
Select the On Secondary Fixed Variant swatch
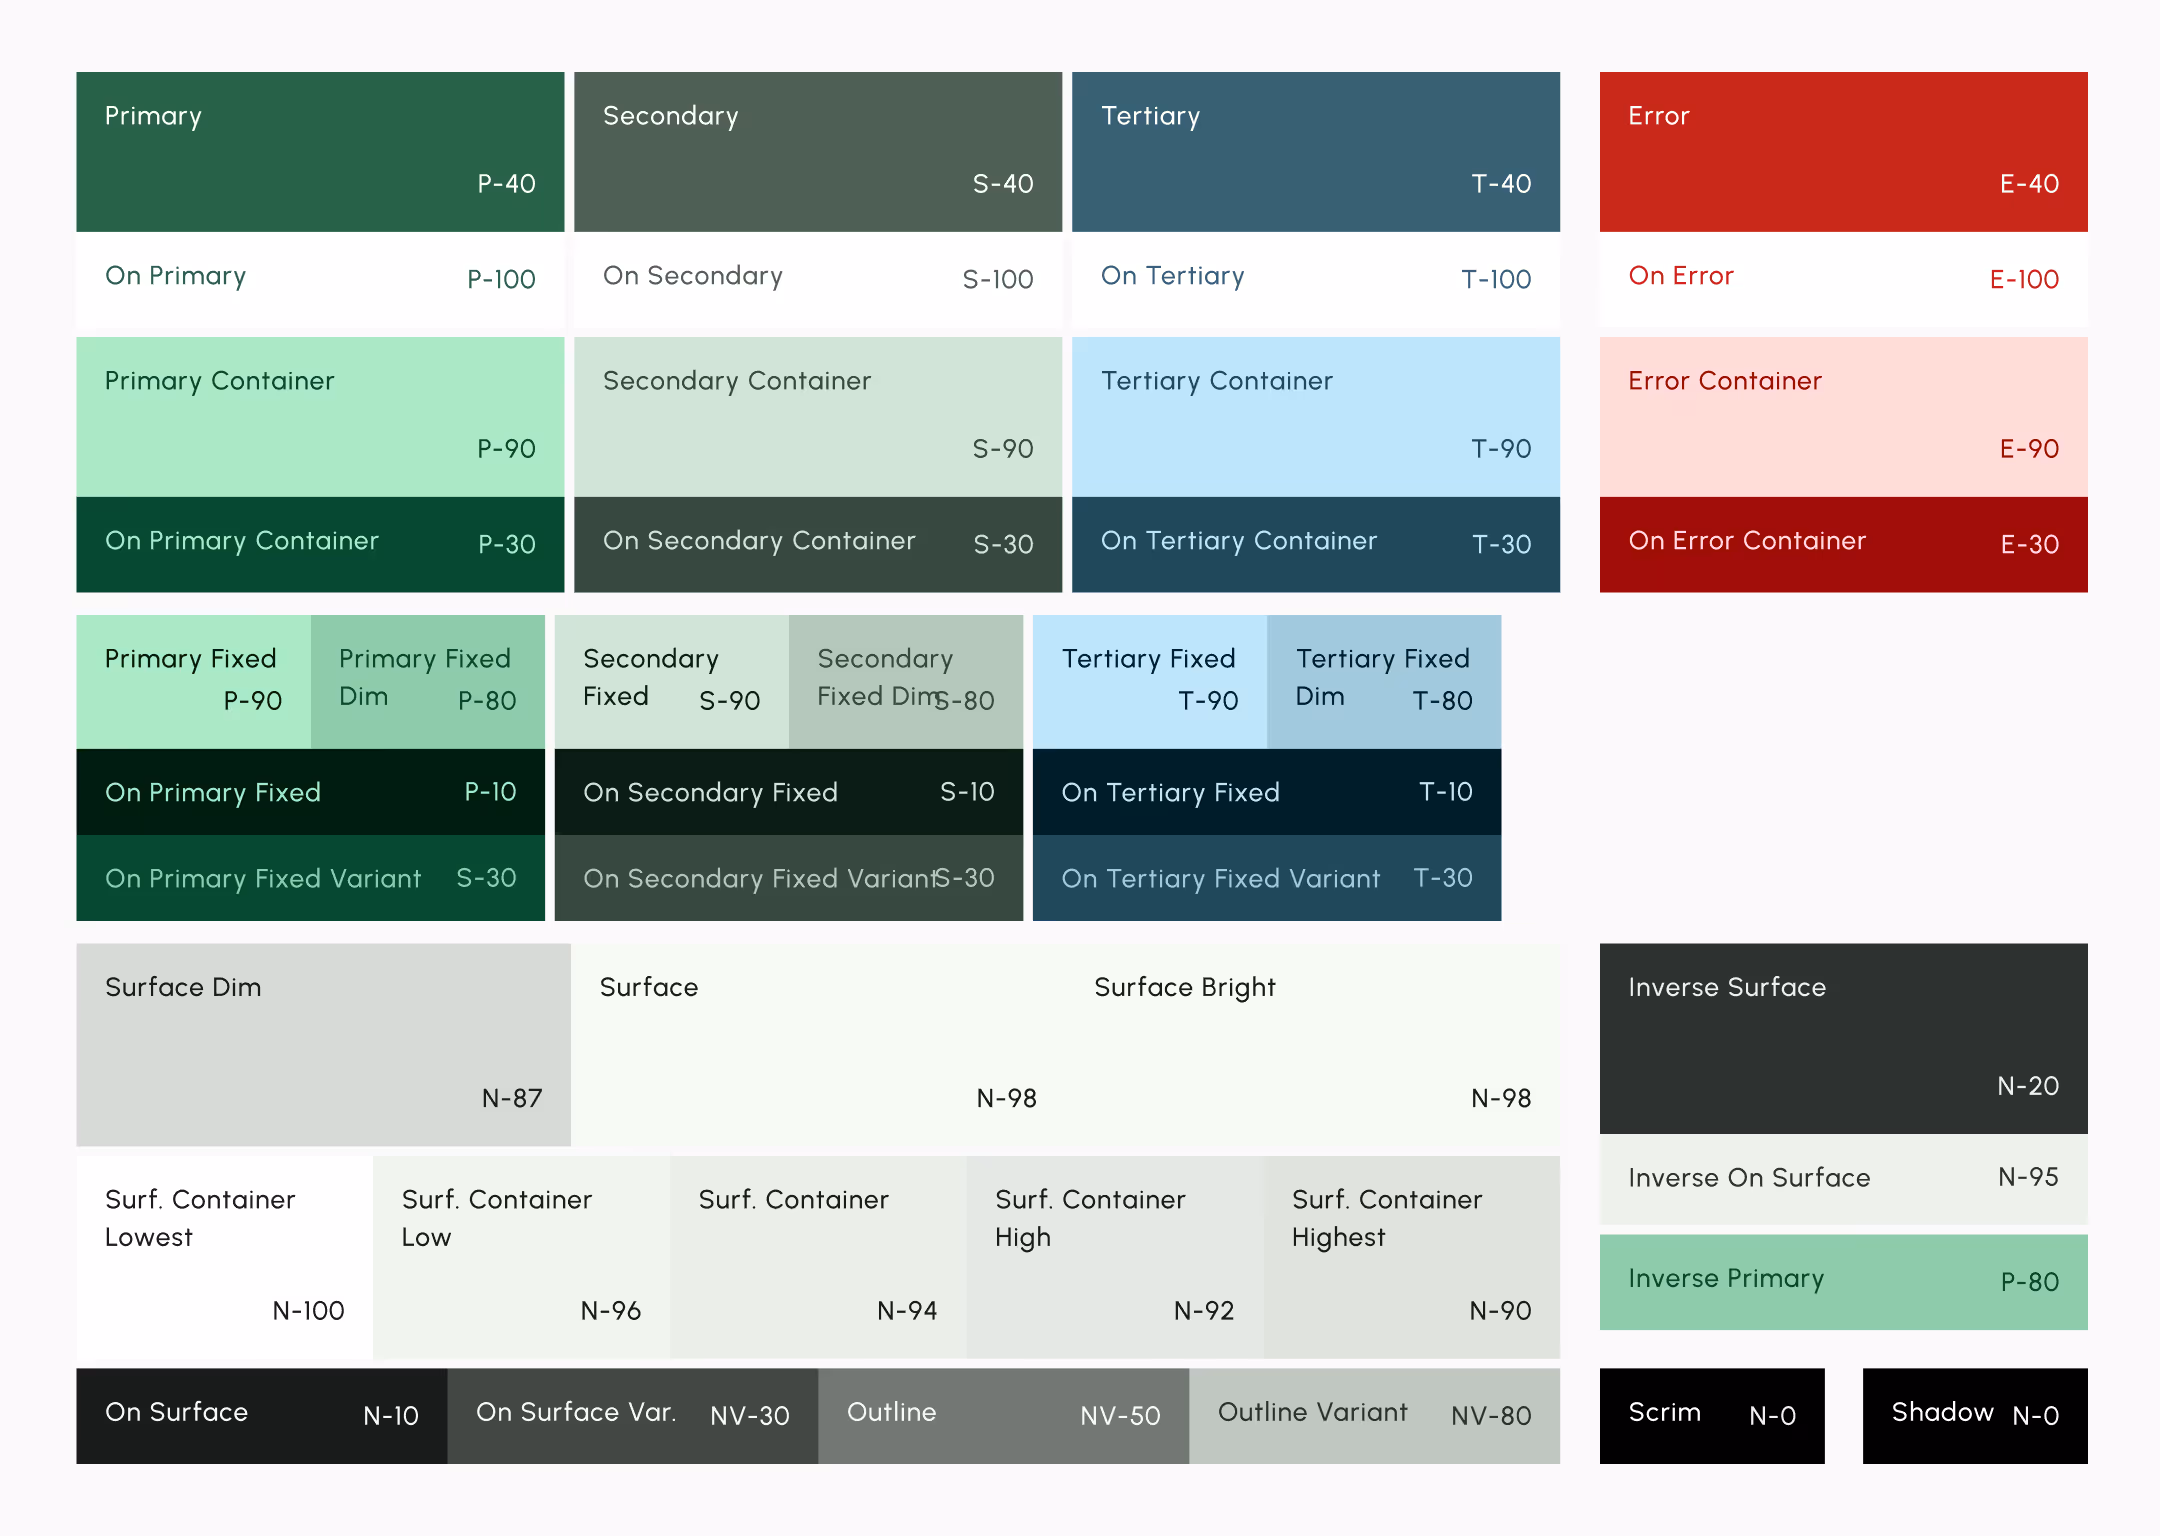788,878
